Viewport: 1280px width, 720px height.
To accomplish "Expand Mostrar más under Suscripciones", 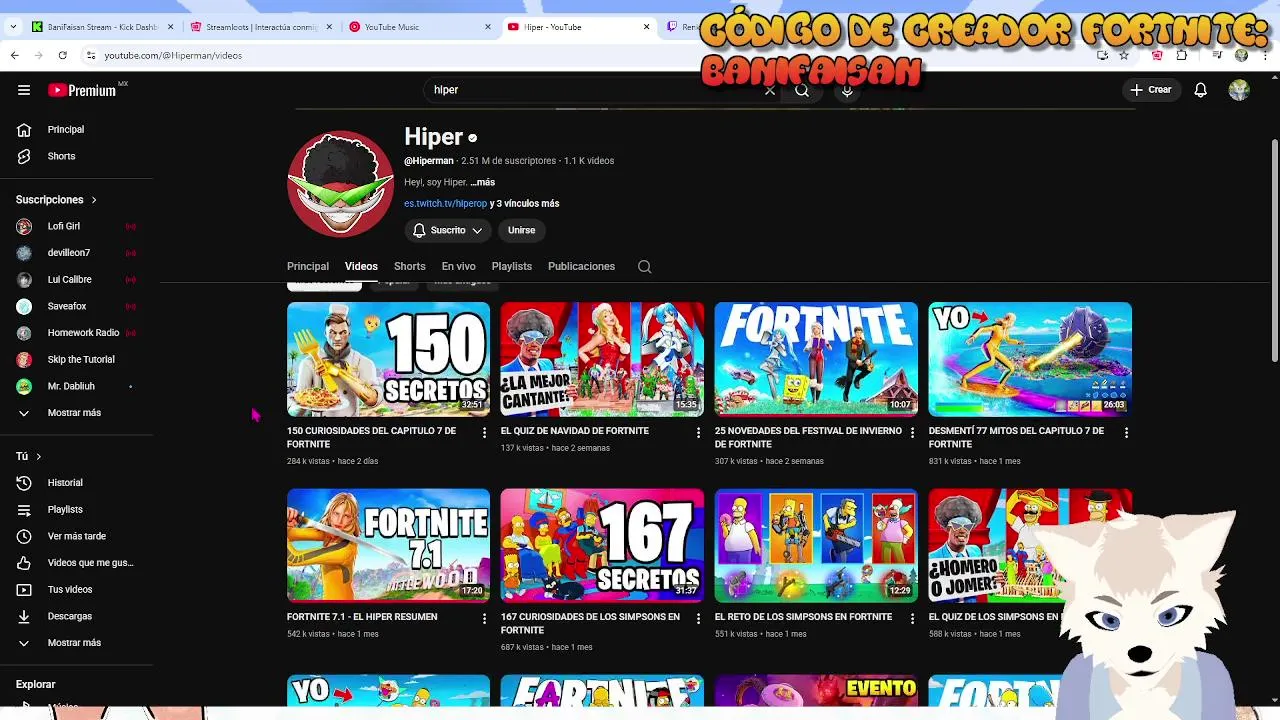I will tap(76, 413).
